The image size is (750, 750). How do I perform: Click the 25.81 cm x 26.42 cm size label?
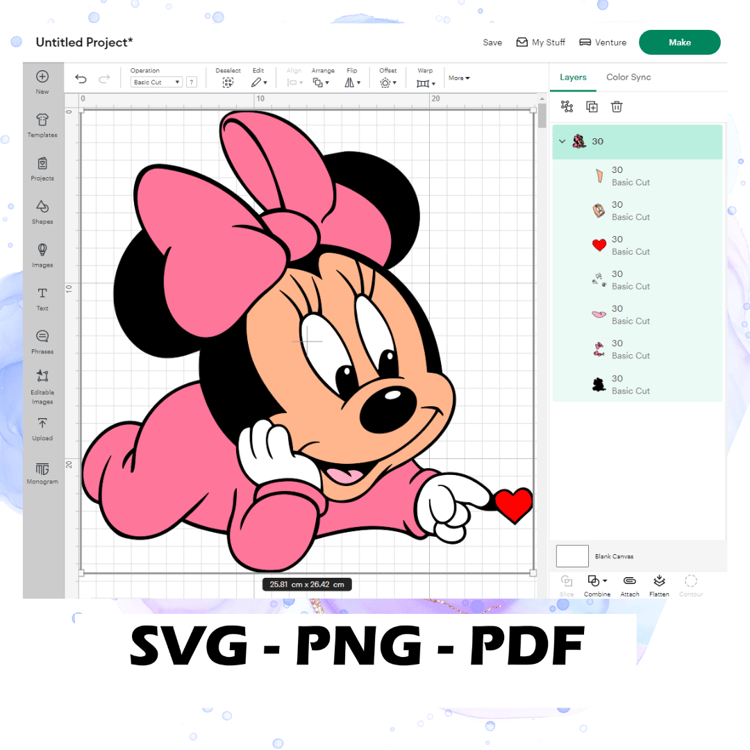307,585
